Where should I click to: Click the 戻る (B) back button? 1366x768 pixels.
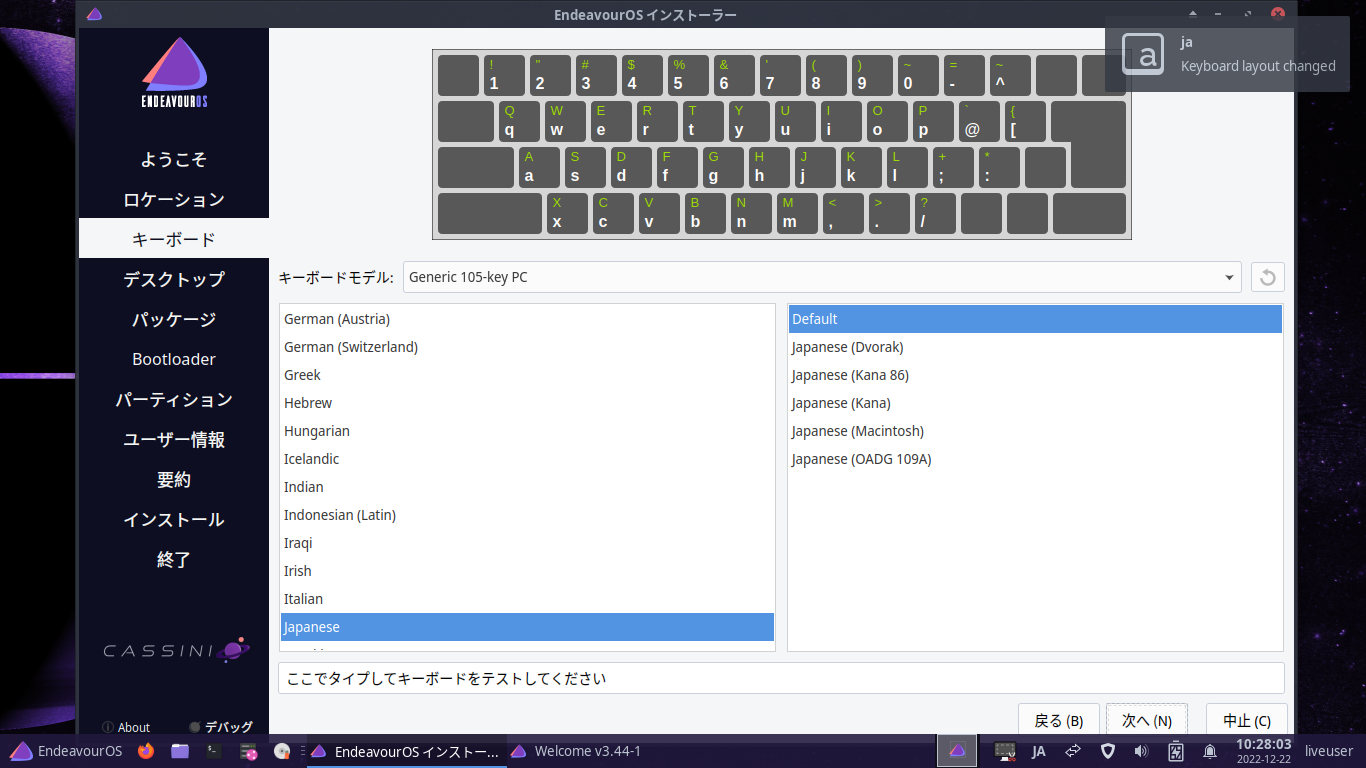[x=1059, y=720]
